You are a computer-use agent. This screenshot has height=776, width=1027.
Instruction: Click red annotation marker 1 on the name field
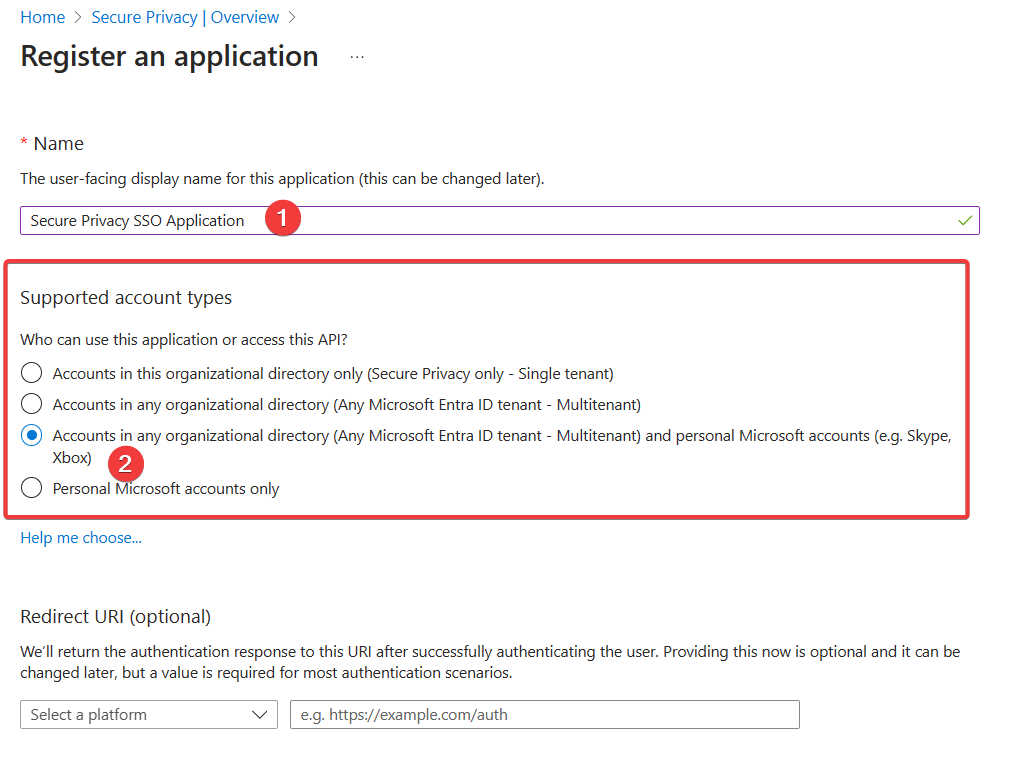(283, 217)
